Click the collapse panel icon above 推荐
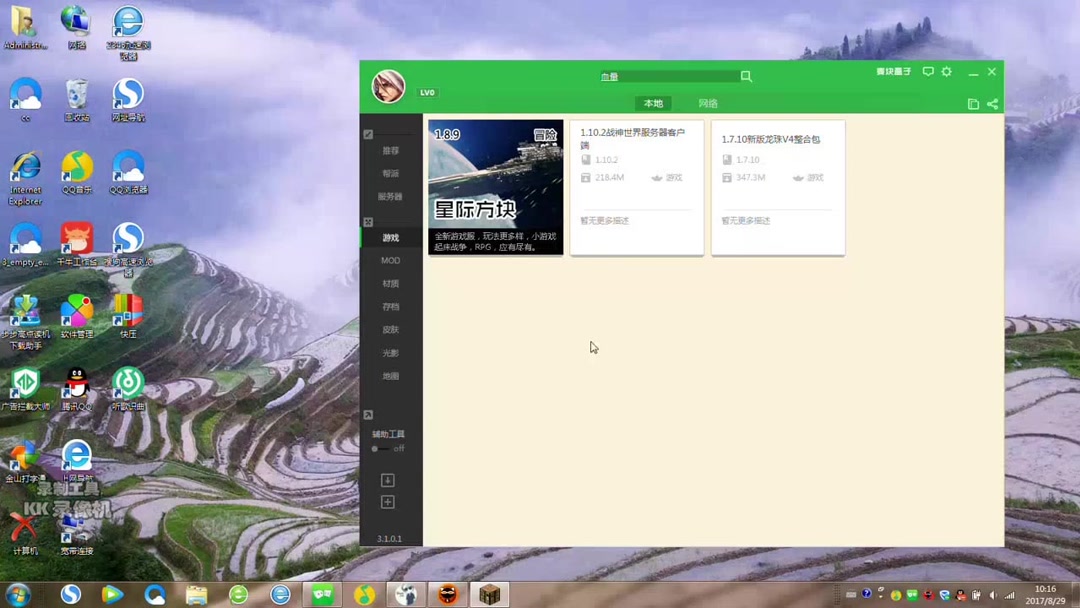Image resolution: width=1080 pixels, height=608 pixels. [x=368, y=133]
